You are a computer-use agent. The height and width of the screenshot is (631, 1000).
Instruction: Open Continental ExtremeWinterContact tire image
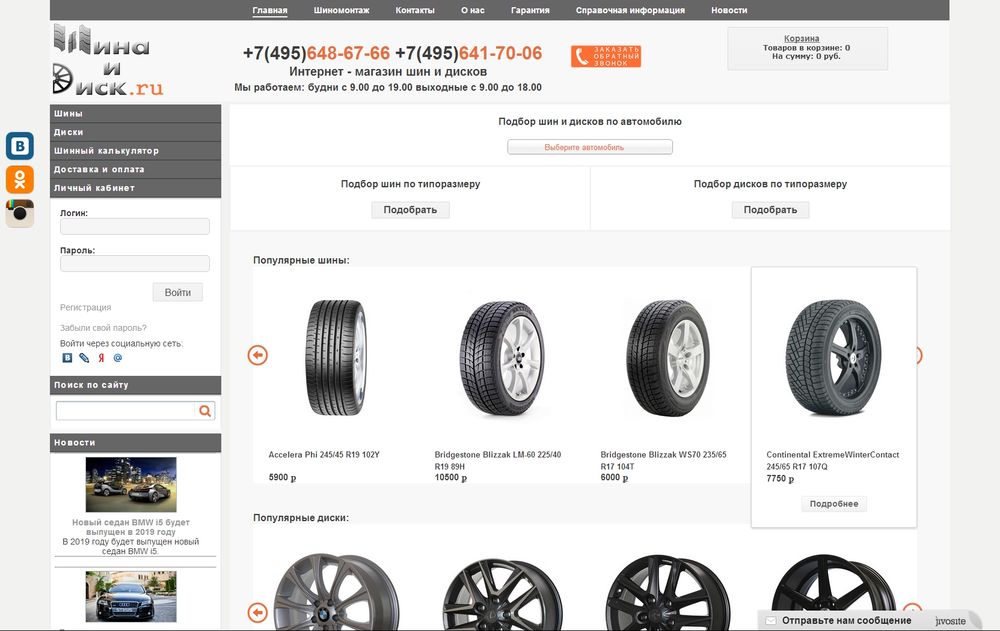tap(834, 357)
